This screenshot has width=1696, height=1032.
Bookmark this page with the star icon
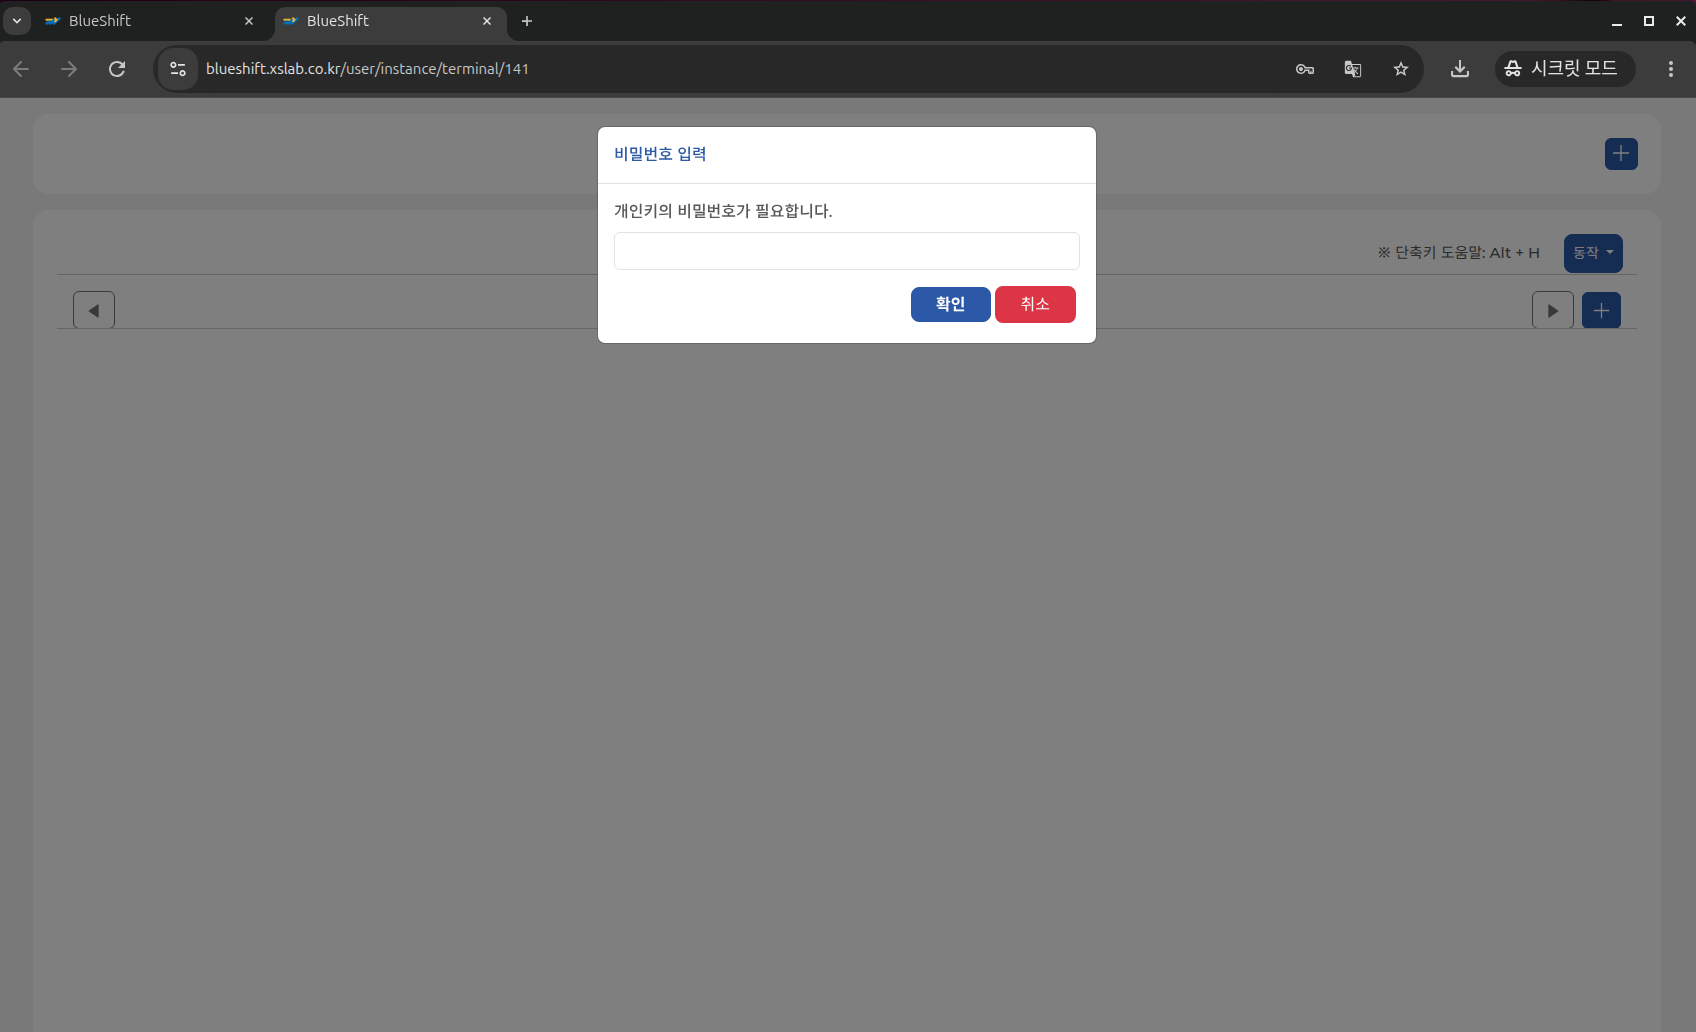click(1401, 69)
